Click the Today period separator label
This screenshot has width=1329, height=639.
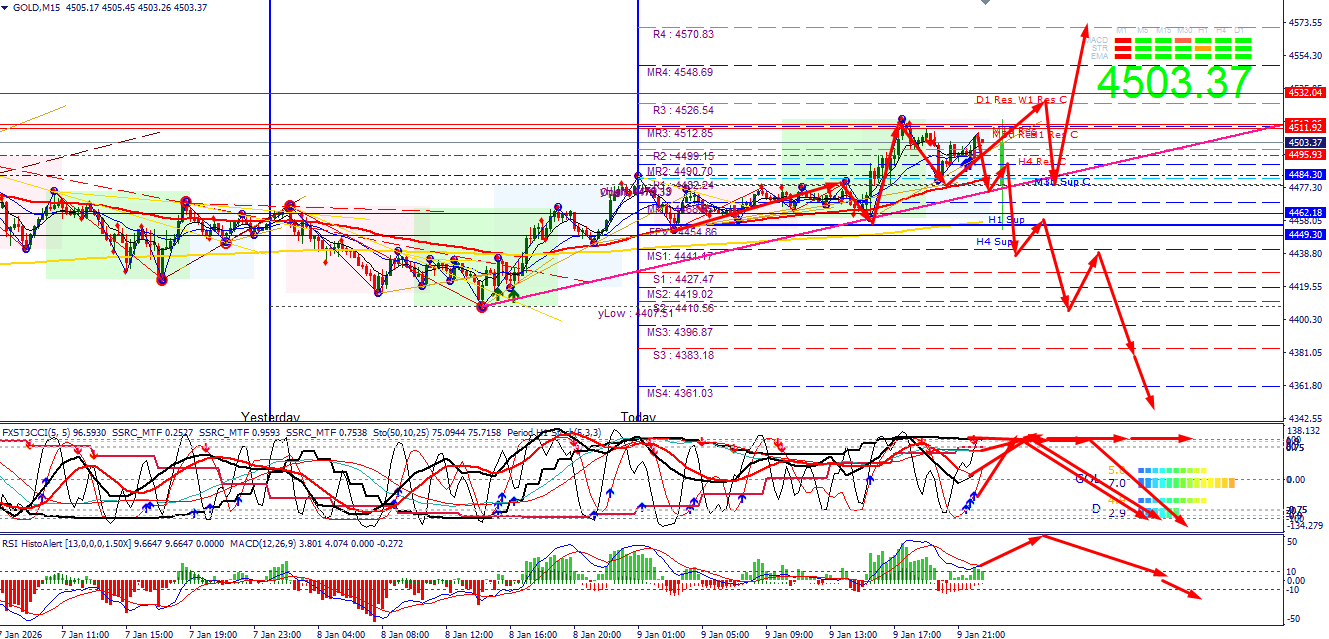tap(638, 416)
